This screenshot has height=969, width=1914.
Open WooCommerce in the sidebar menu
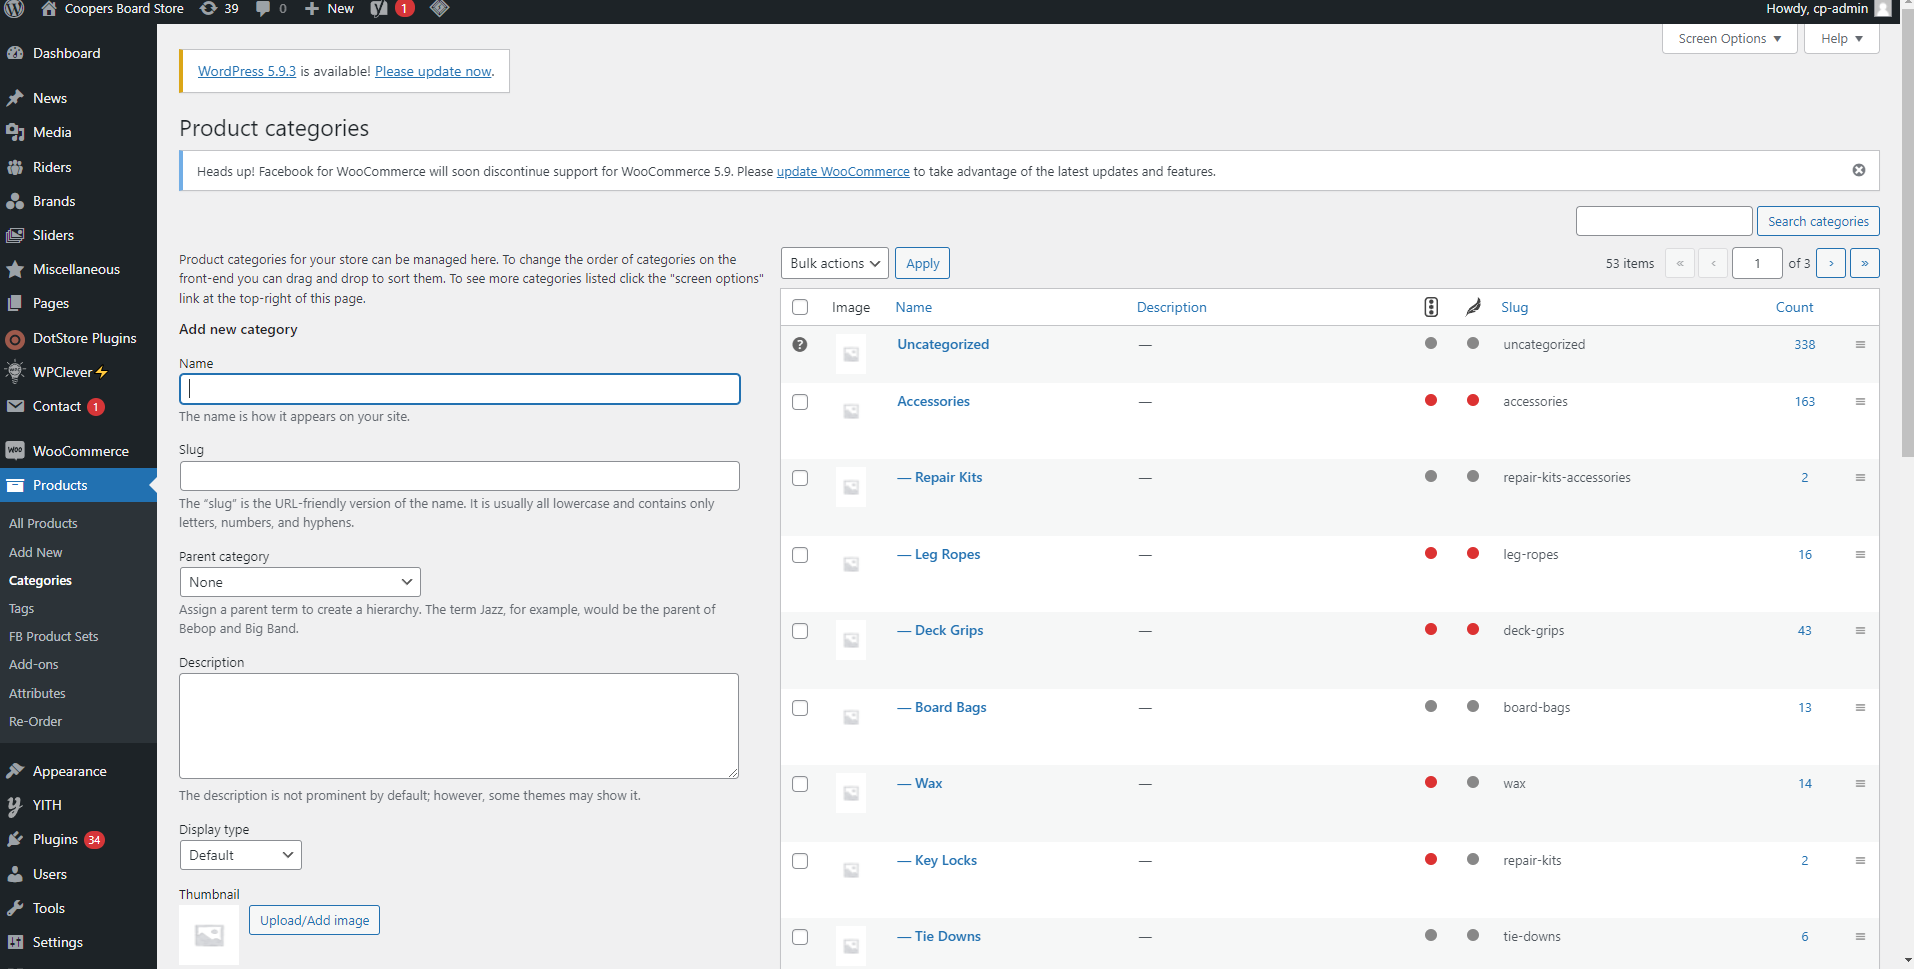(80, 451)
